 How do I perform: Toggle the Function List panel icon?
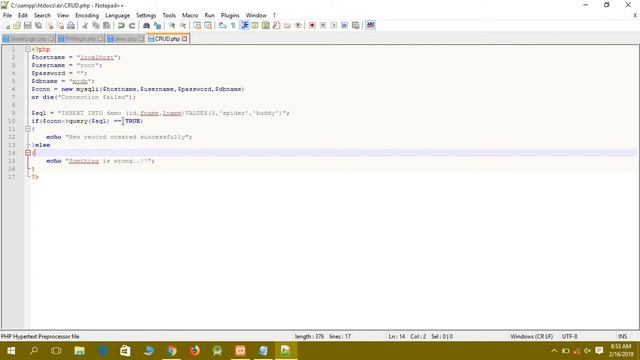click(276, 25)
